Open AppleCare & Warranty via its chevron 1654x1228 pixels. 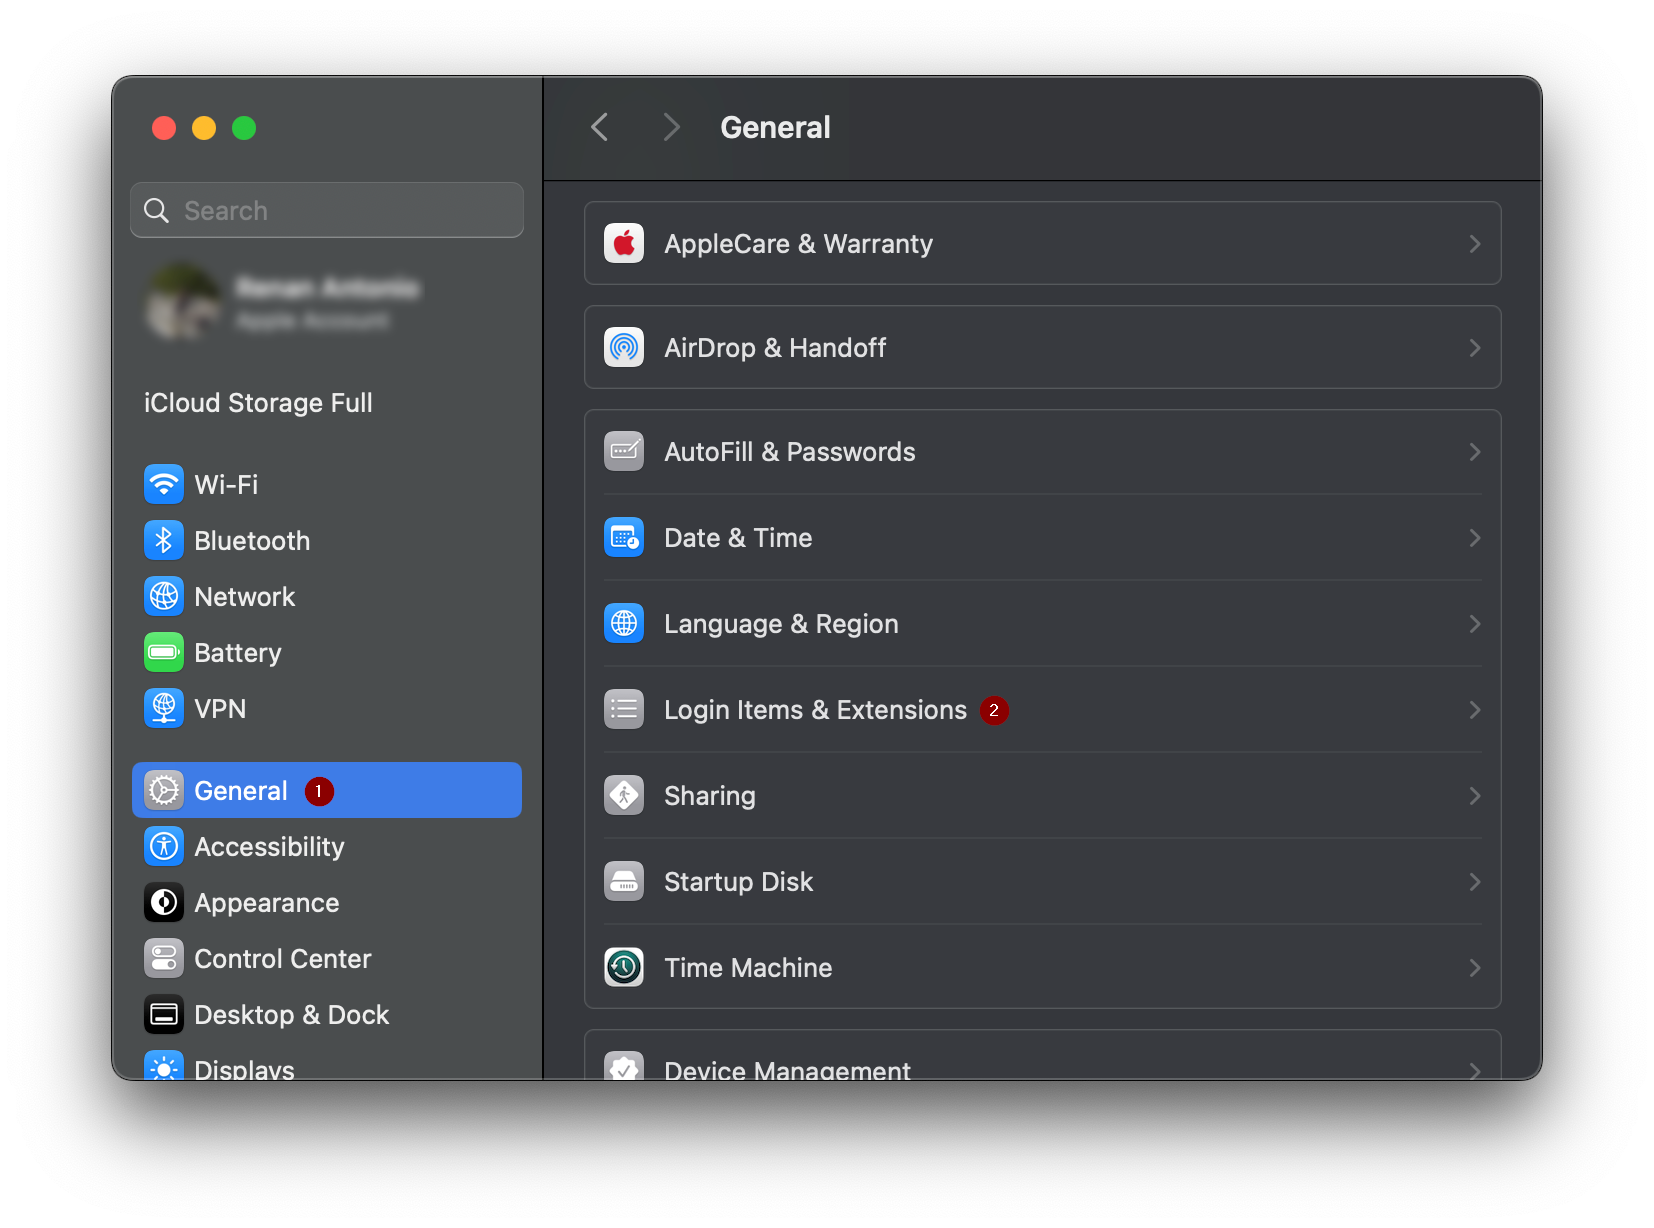1475,244
